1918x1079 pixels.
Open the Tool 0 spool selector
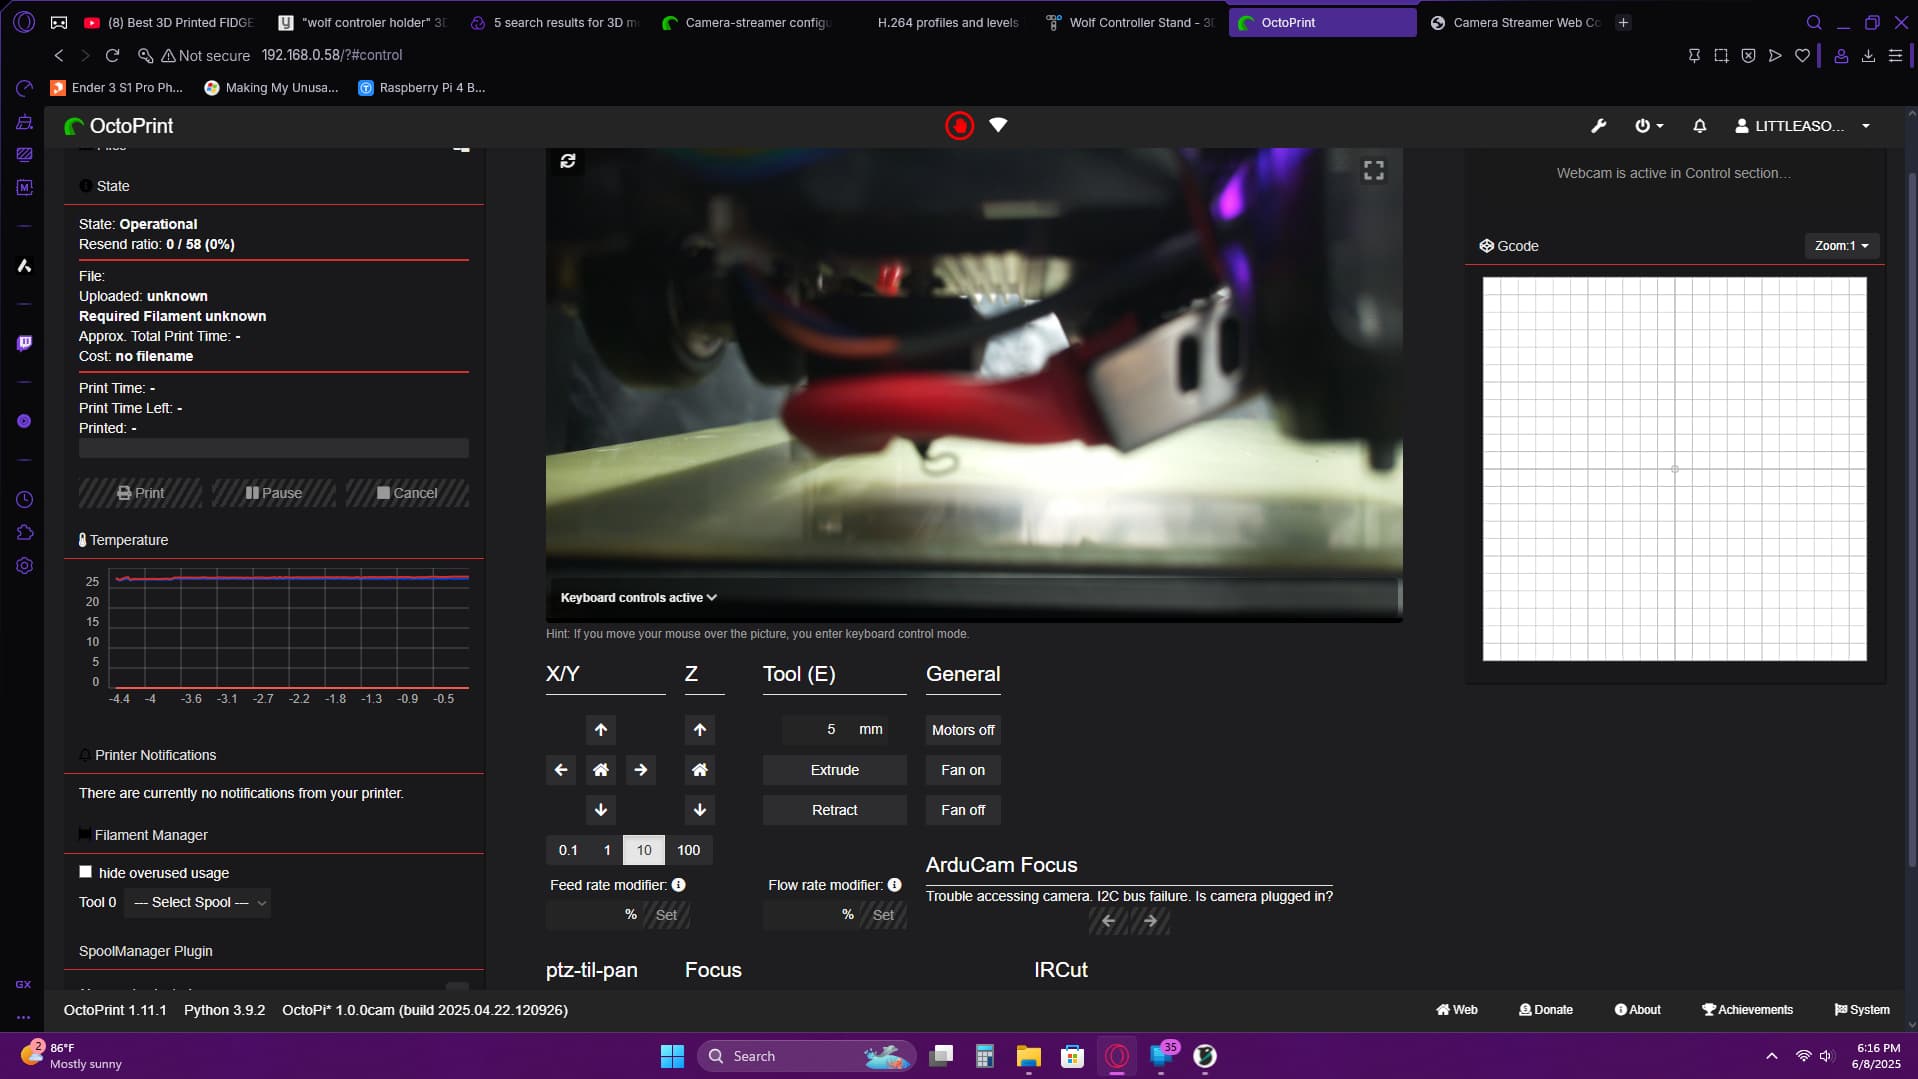coord(196,902)
